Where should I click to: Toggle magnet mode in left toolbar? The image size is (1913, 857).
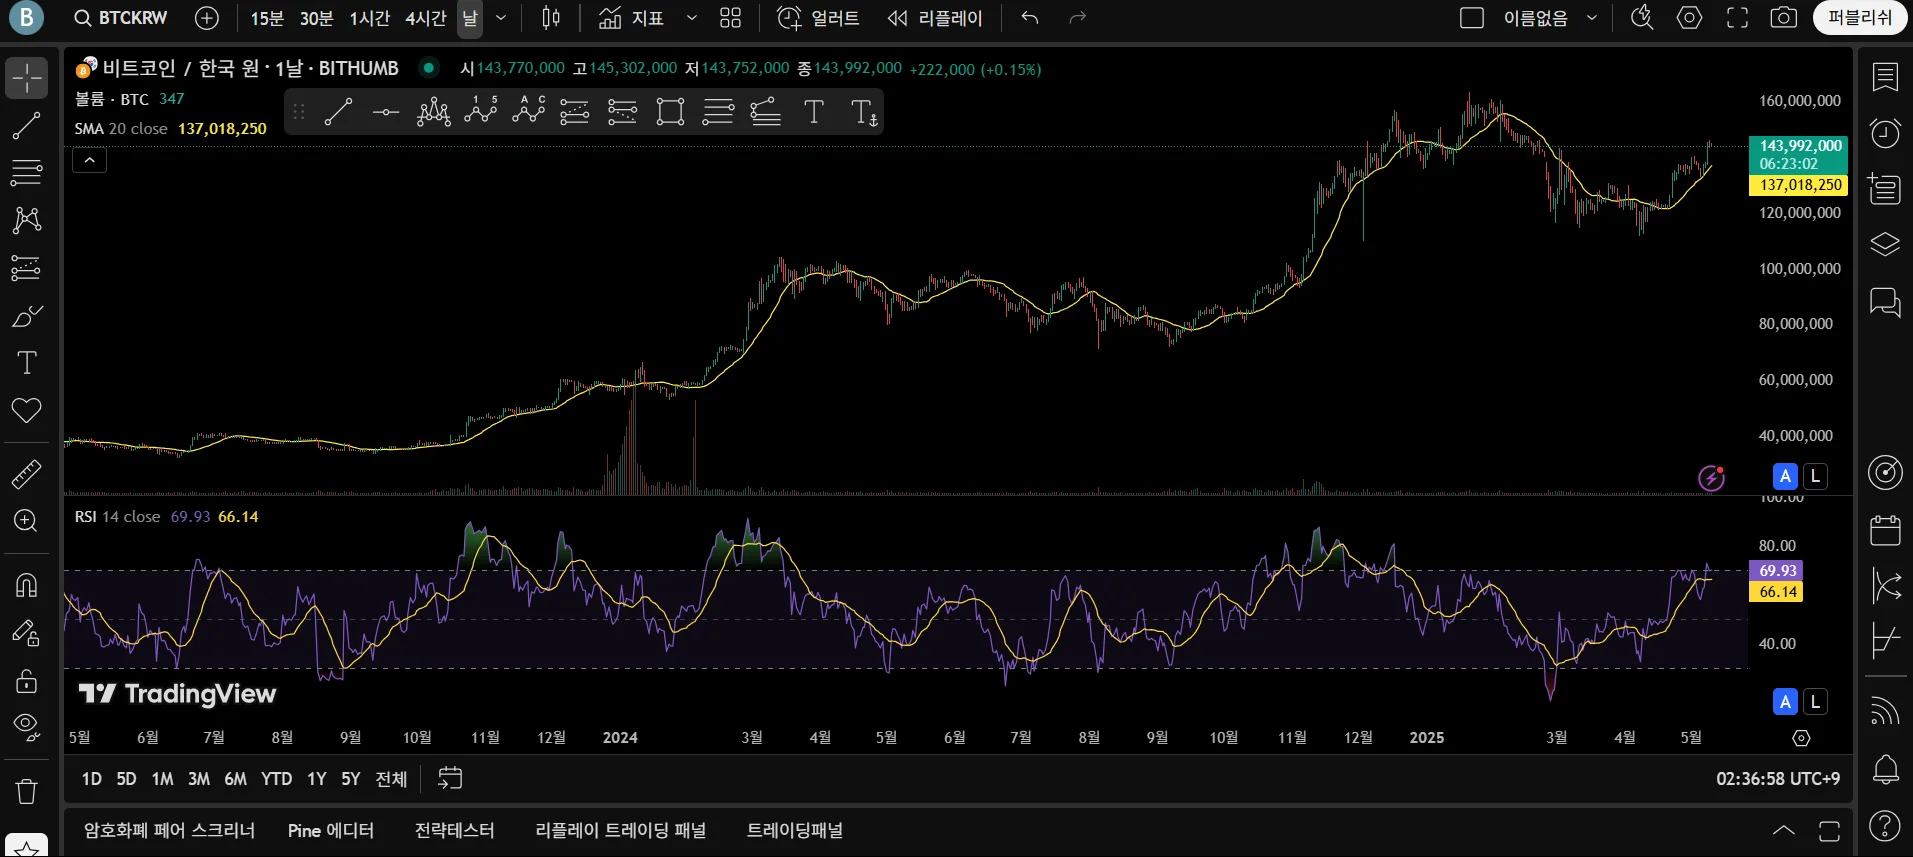[26, 585]
